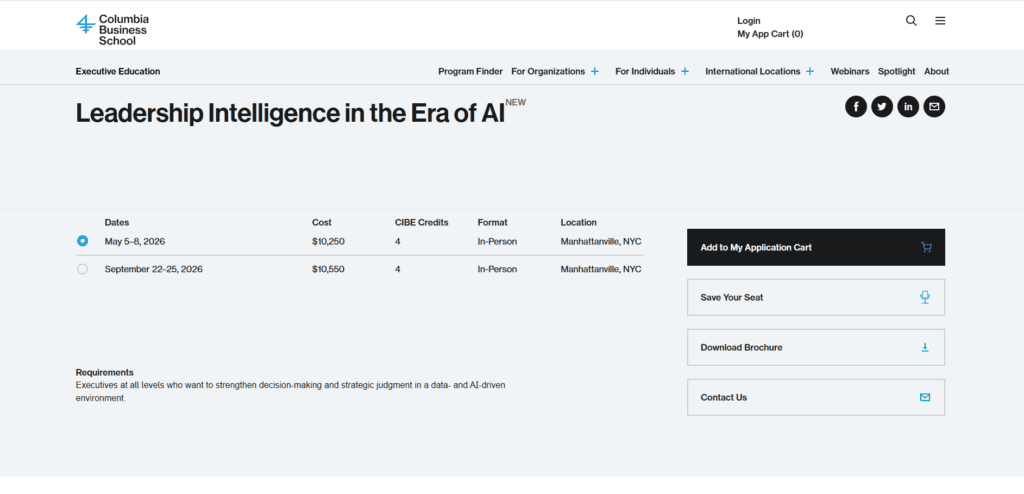1024x494 pixels.
Task: Click the $10,550 cost value
Action: 328,269
